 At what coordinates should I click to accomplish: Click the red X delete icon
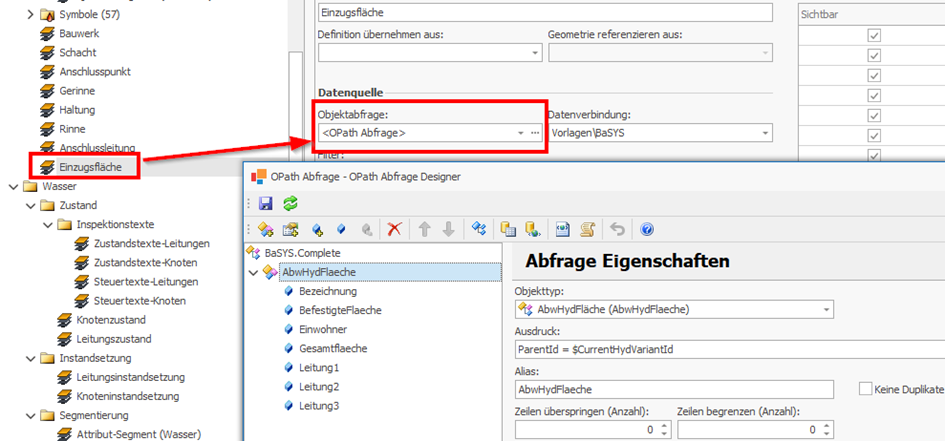point(394,230)
